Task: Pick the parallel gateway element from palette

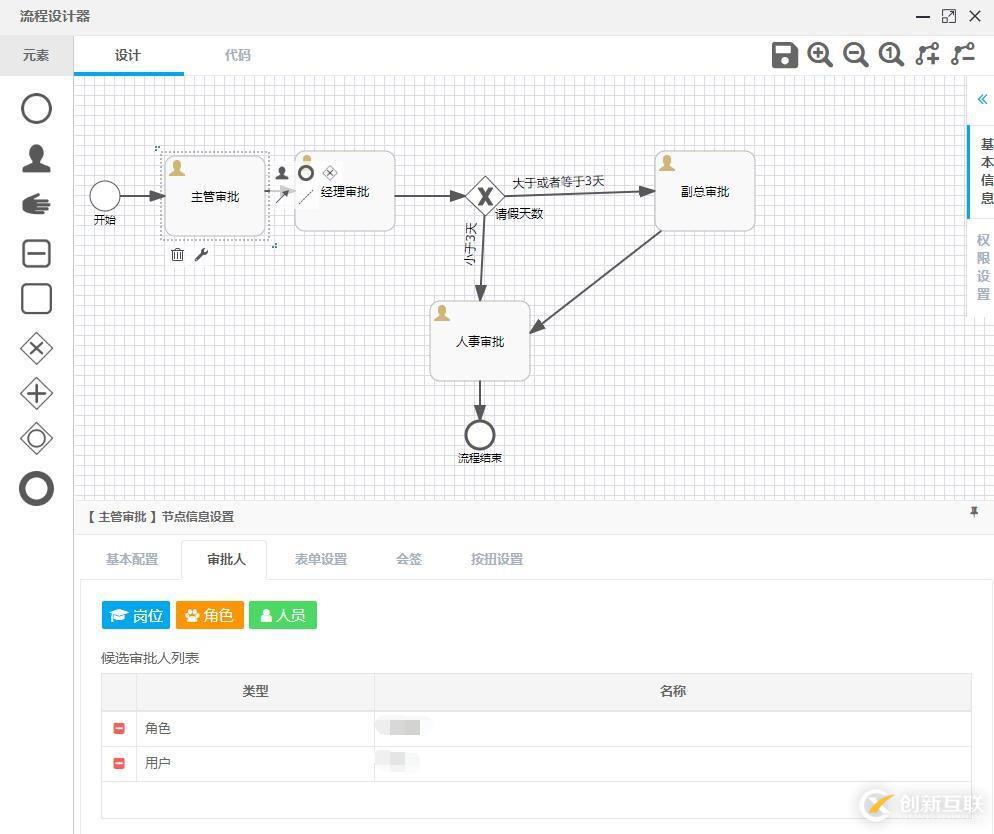Action: (x=36, y=393)
